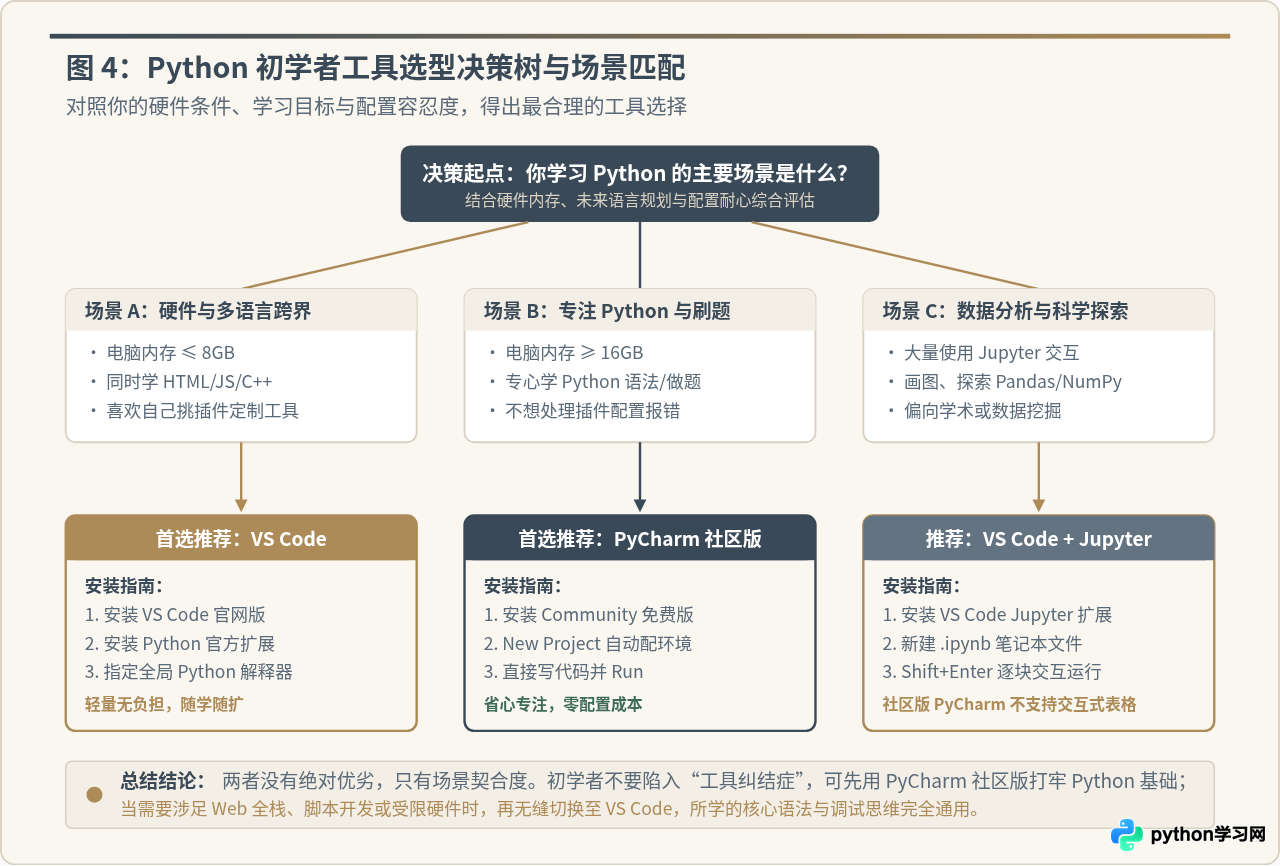Select step "2. 新建 .ipynb 笔记本文件"

coord(982,644)
